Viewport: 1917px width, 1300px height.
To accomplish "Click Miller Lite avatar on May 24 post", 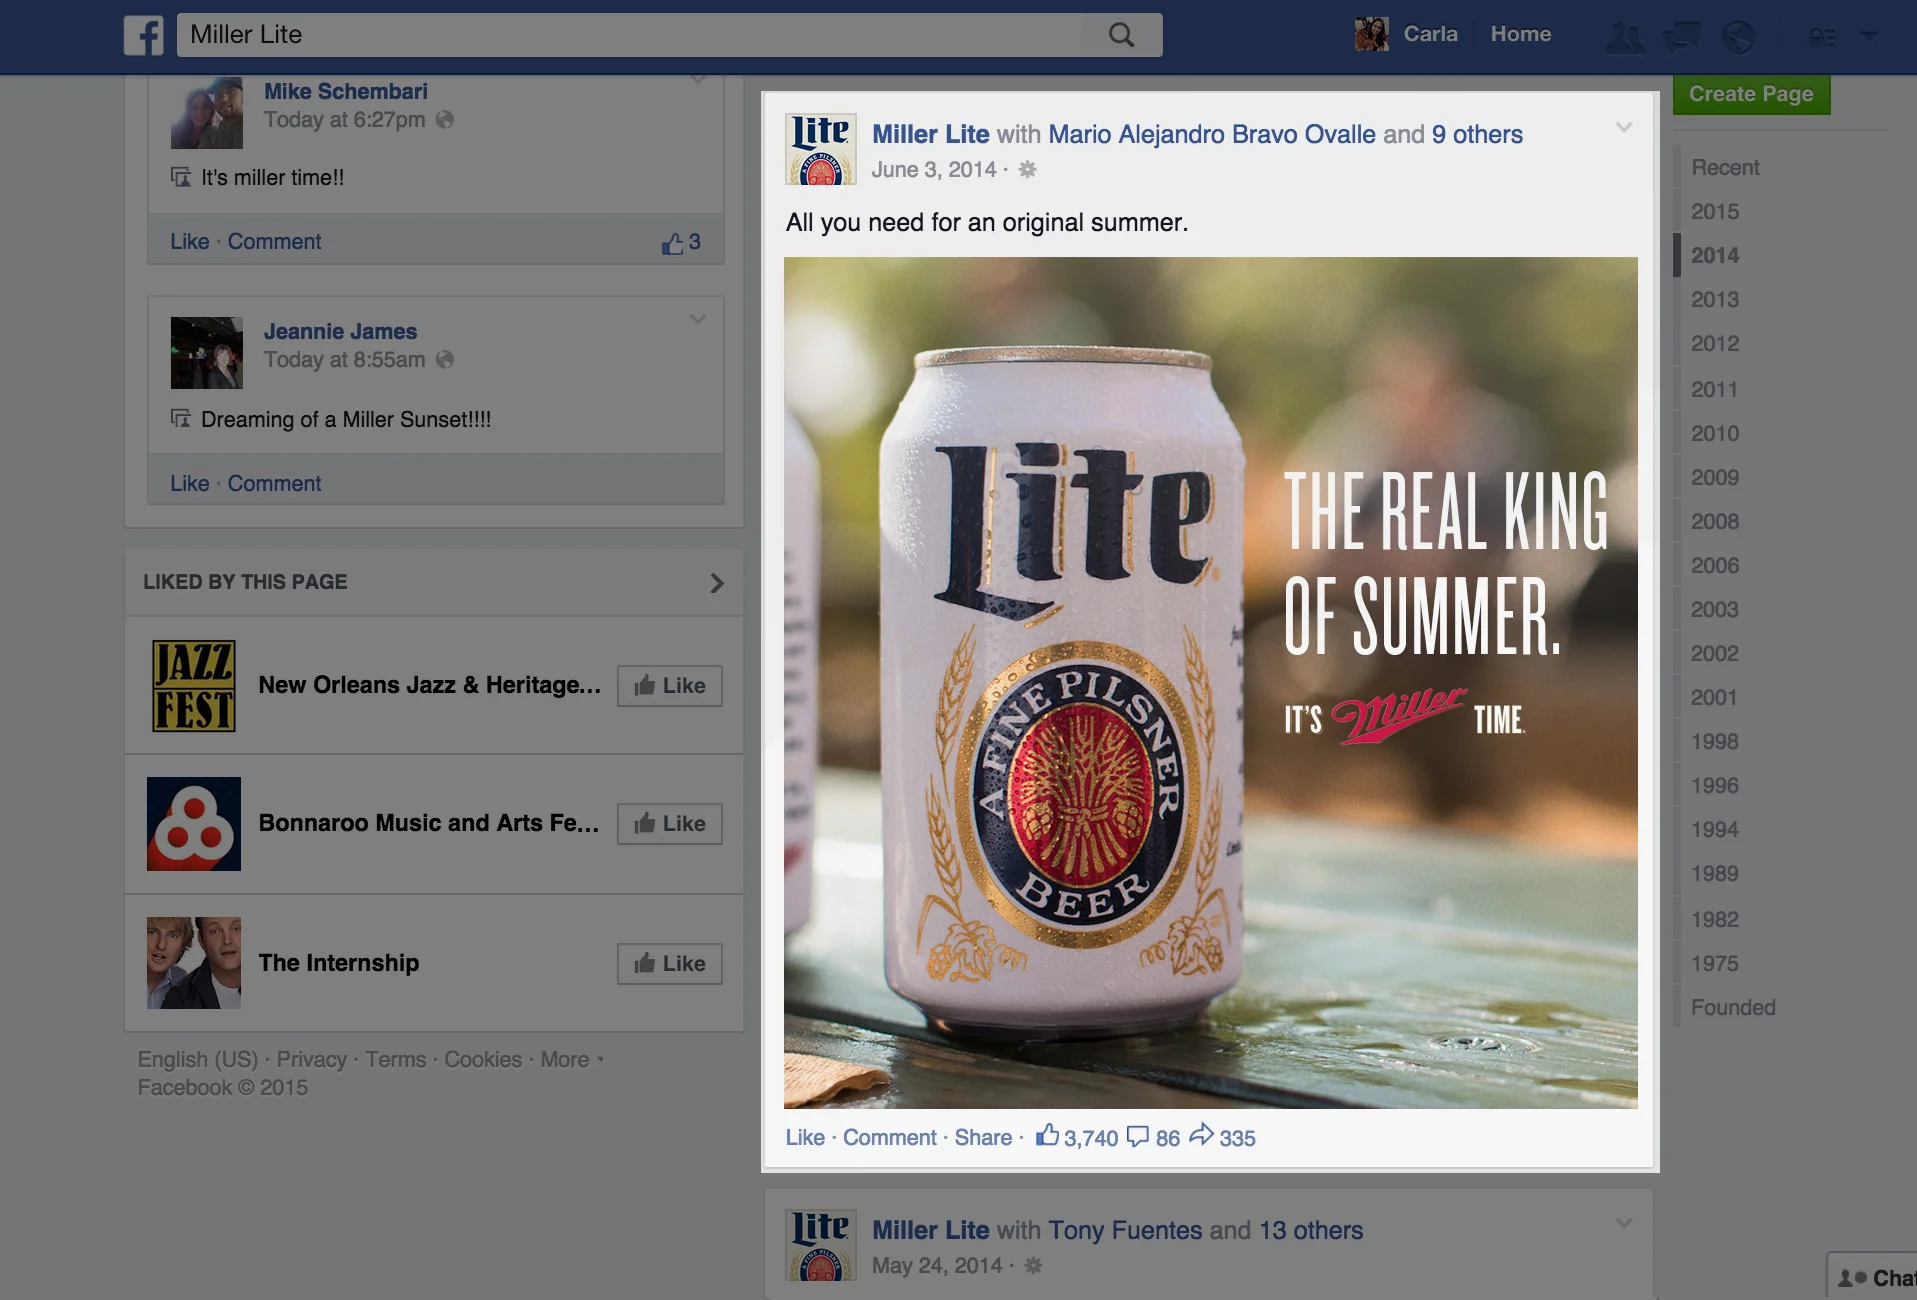I will point(821,1245).
